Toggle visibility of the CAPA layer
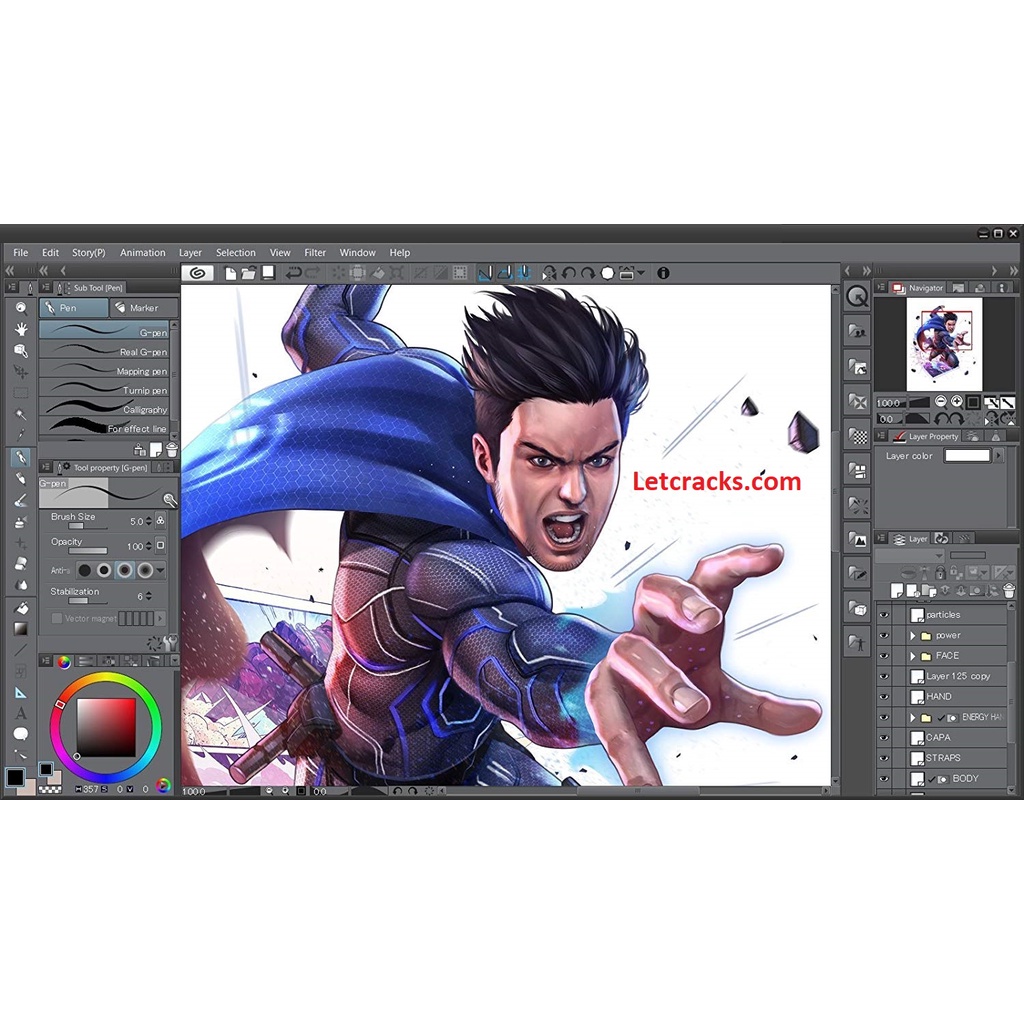 [884, 737]
